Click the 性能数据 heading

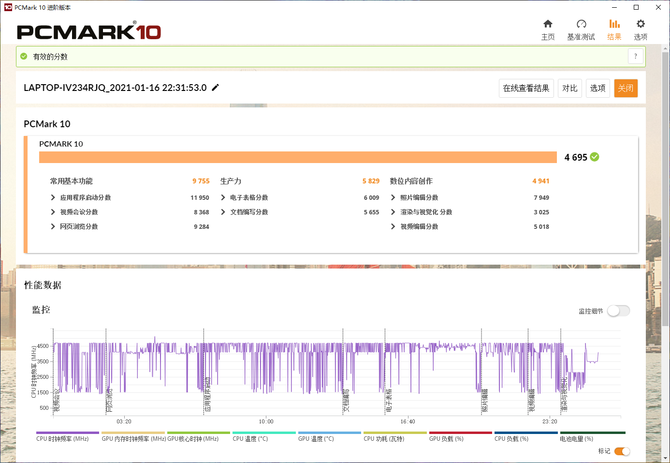pyautogui.click(x=42, y=285)
